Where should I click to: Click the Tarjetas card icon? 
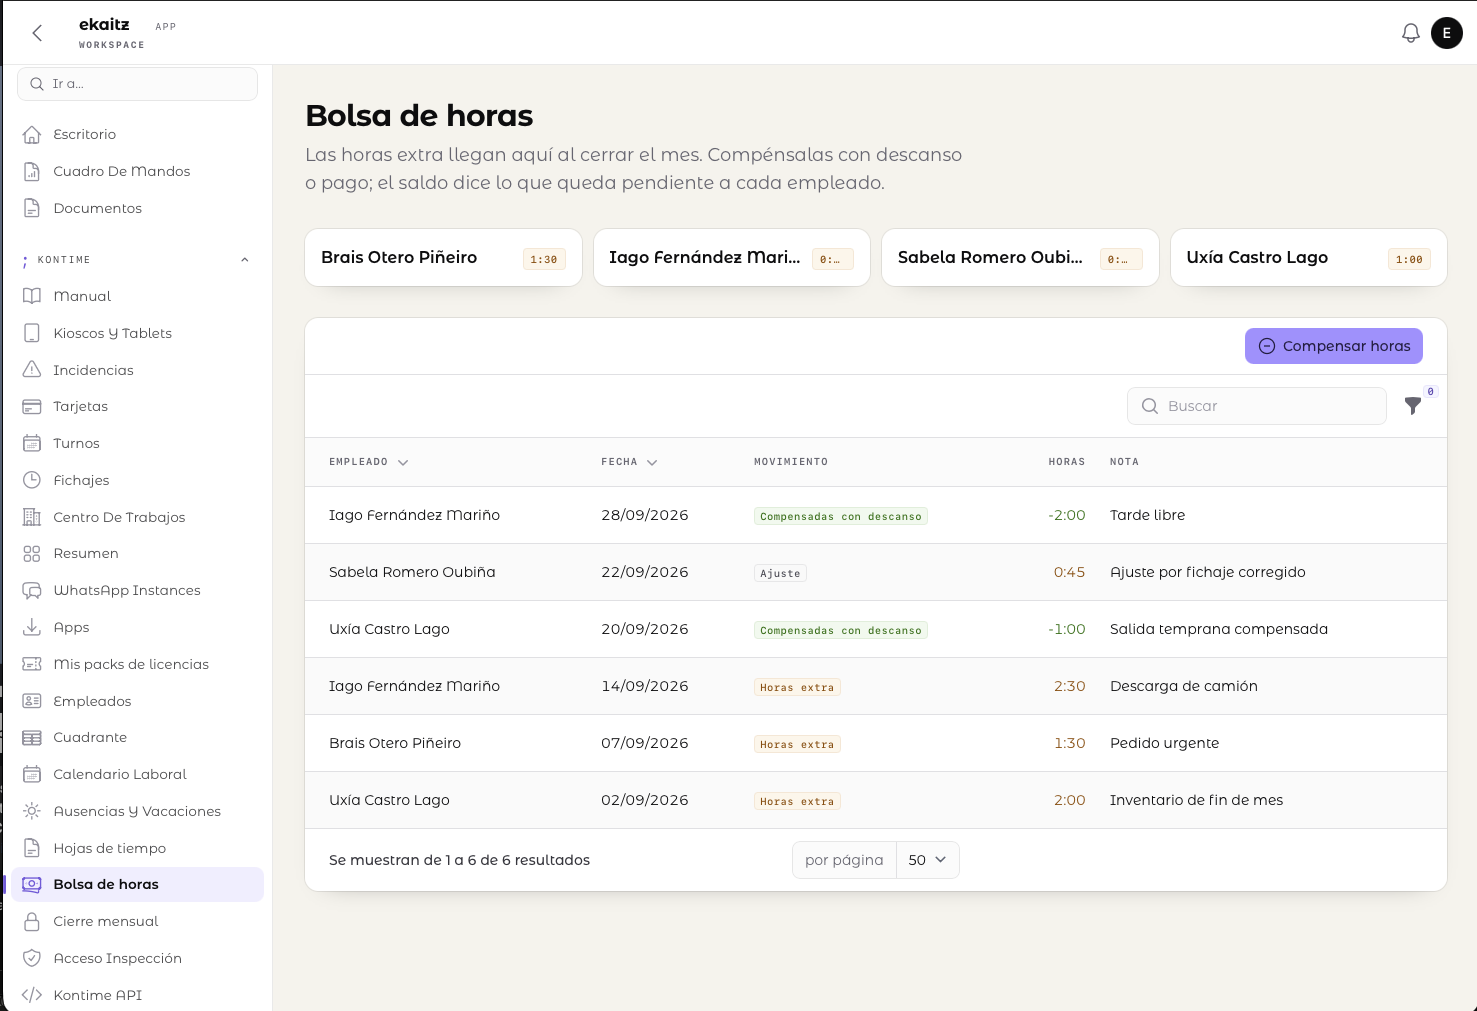[x=32, y=406]
